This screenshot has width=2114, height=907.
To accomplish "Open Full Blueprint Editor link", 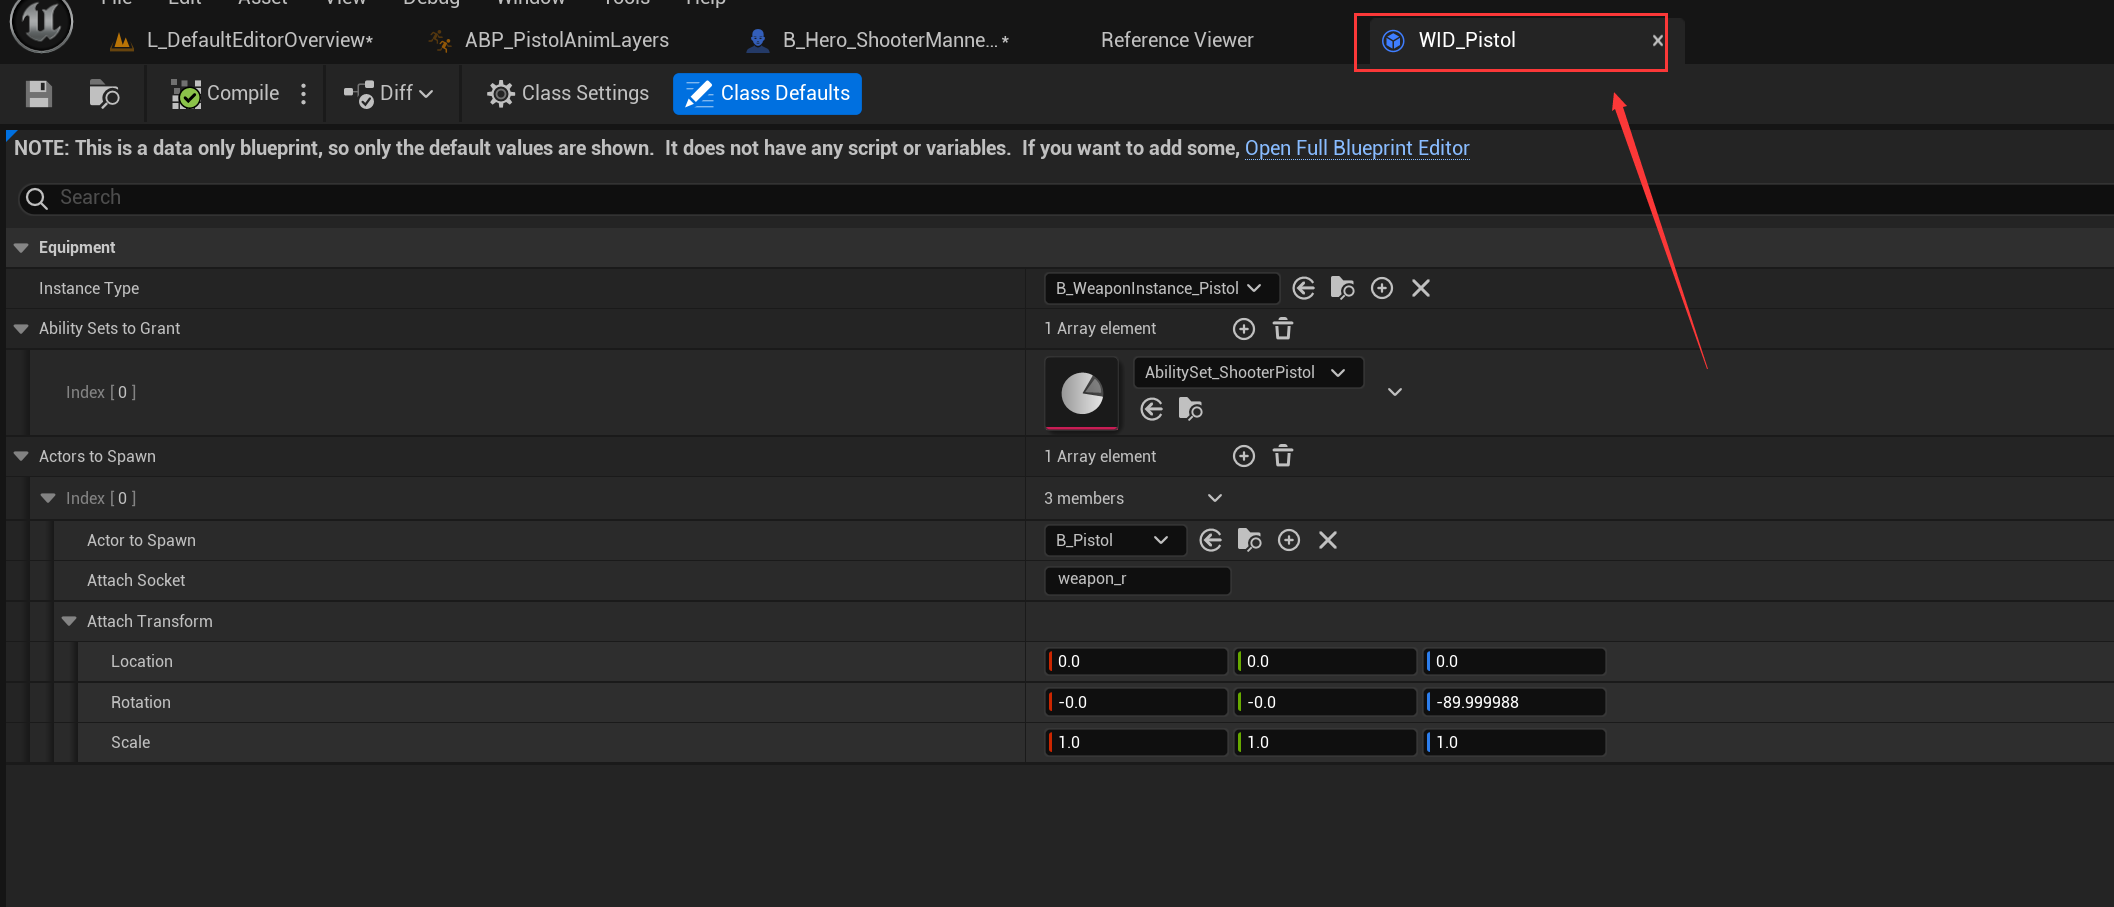I will click(x=1356, y=149).
